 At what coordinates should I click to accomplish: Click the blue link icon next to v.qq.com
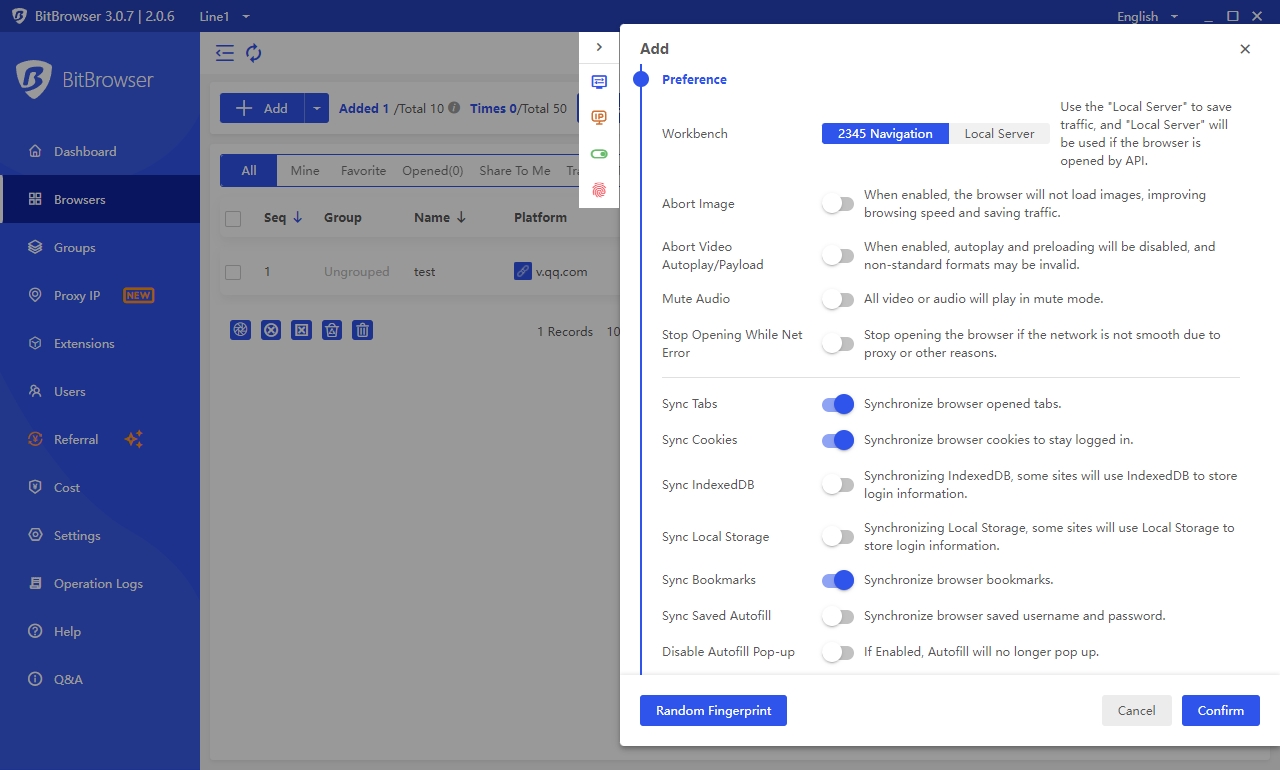click(523, 271)
